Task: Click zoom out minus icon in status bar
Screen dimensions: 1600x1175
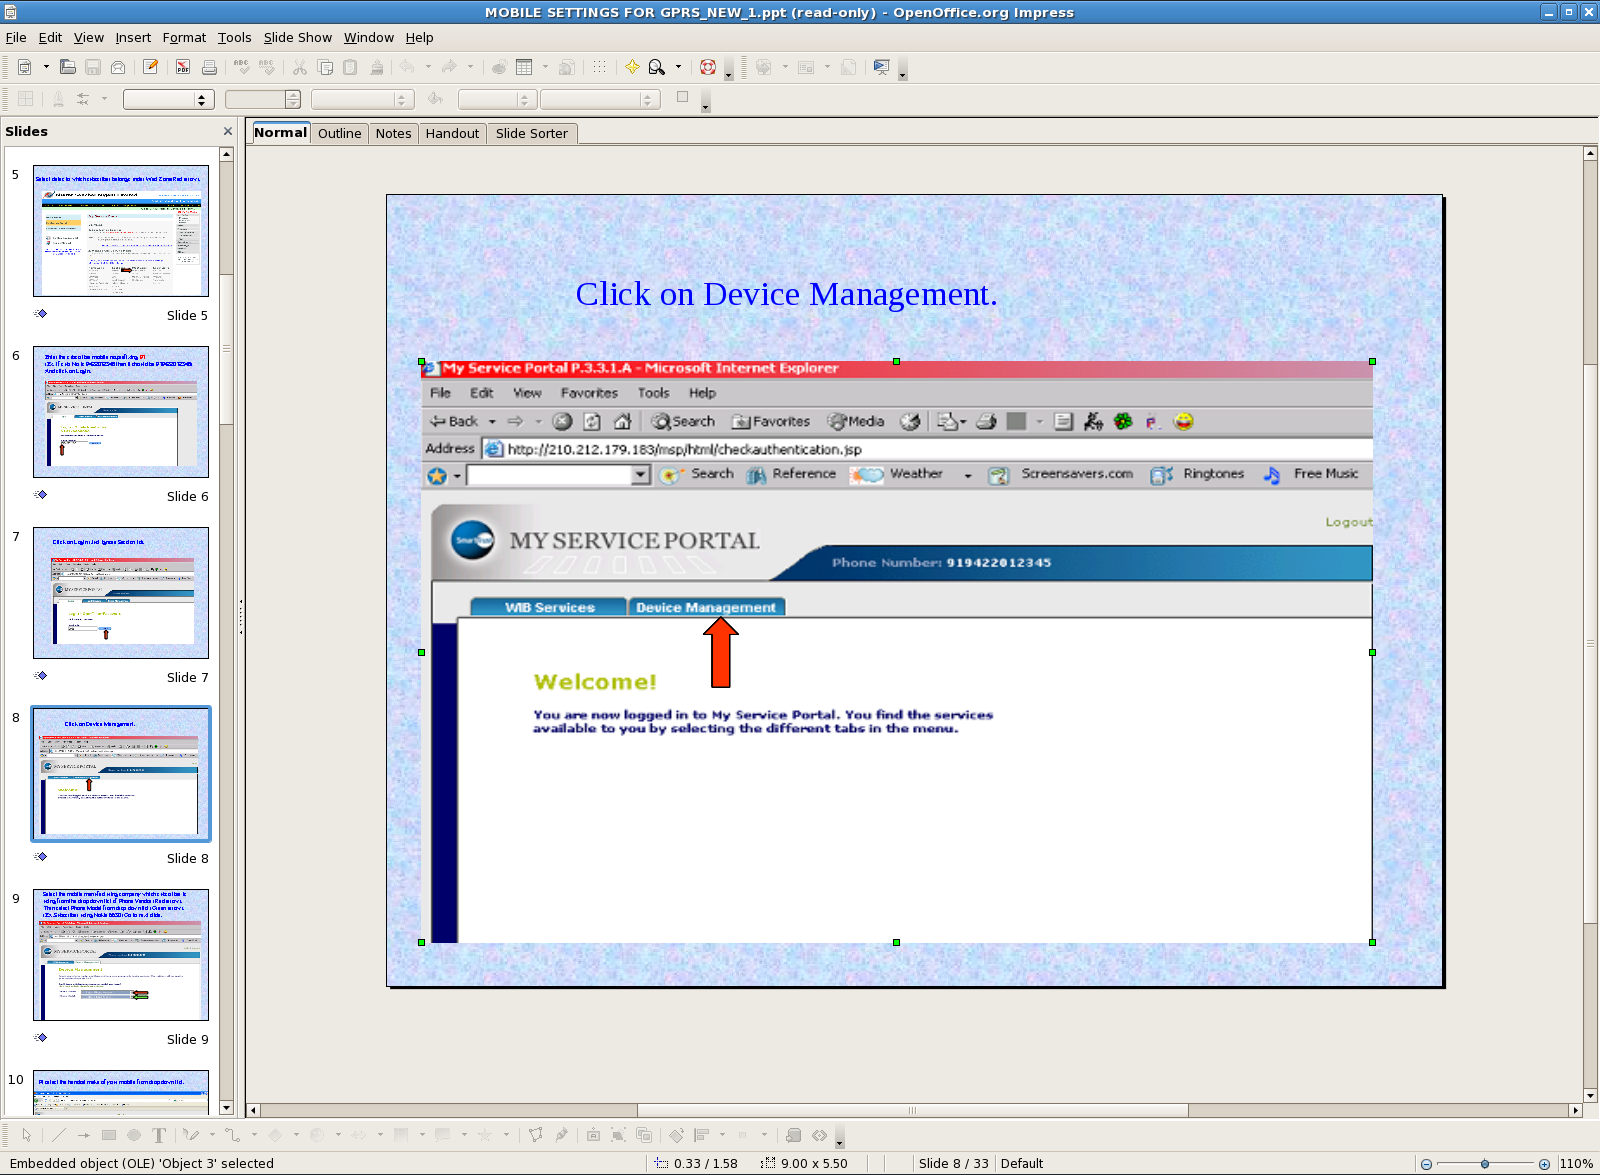Action: click(x=1427, y=1164)
